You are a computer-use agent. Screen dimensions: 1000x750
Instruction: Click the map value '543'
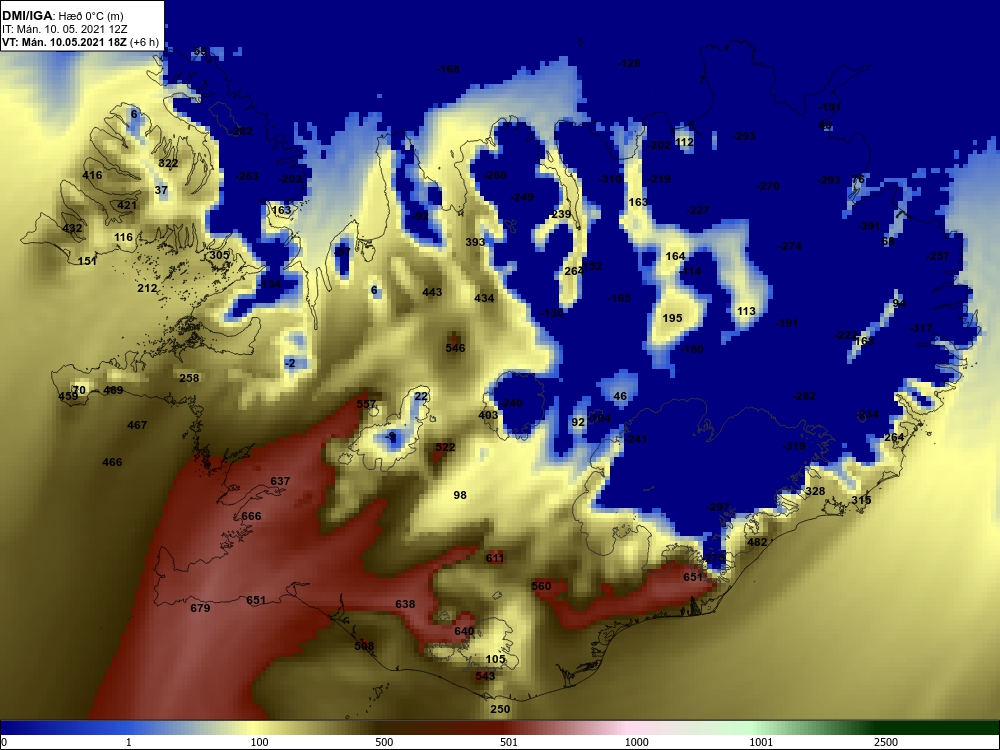485,676
